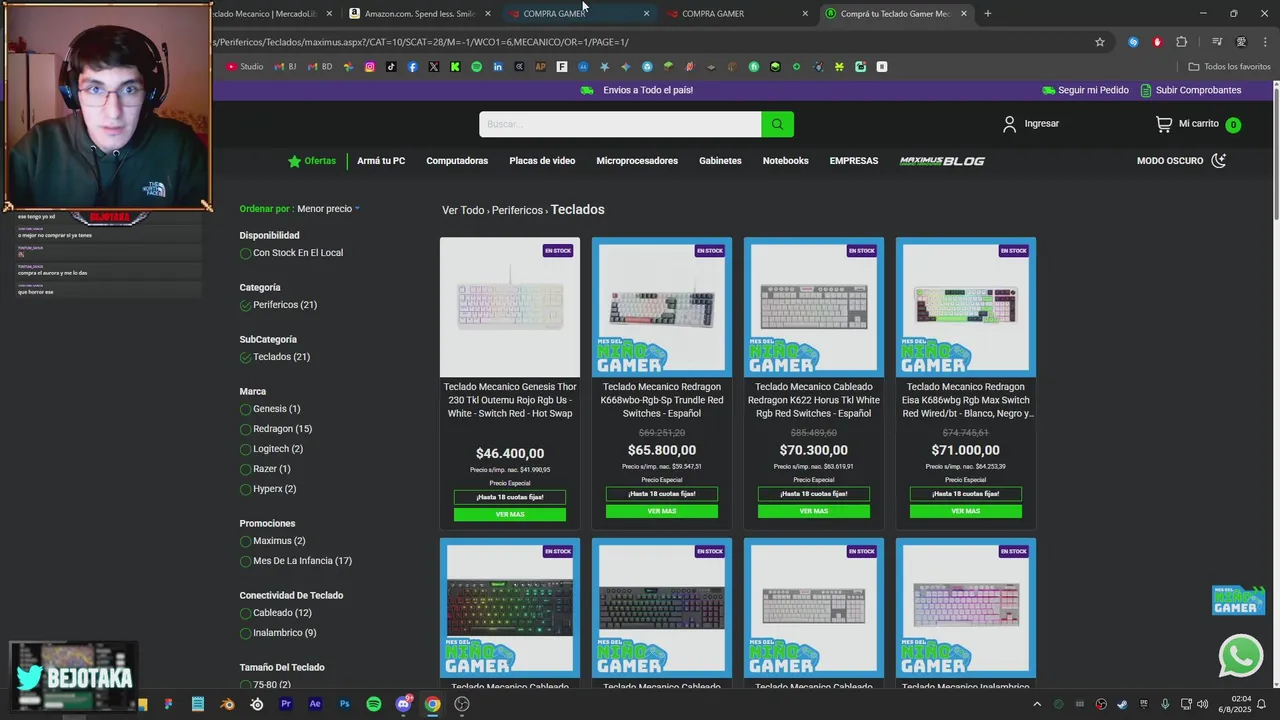Screen dimensions: 1280x720
Task: Open the TikTok bookmark icon
Action: (x=391, y=67)
